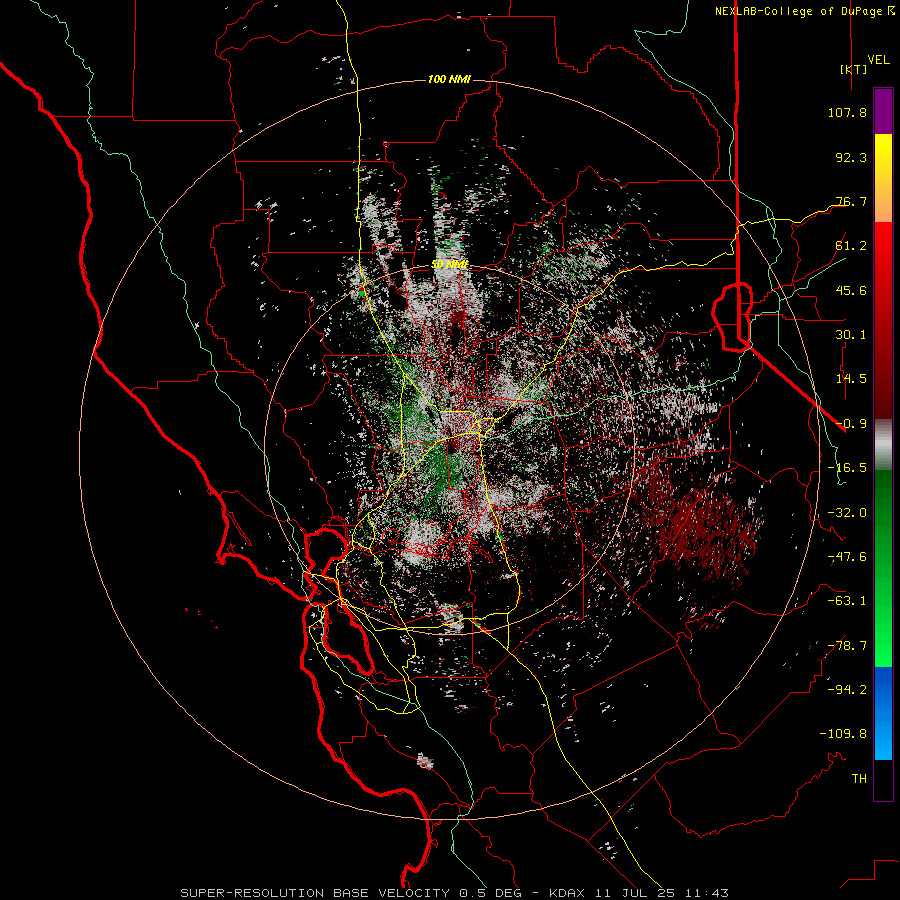Click the TH legend label
This screenshot has height=900, width=900.
click(859, 778)
